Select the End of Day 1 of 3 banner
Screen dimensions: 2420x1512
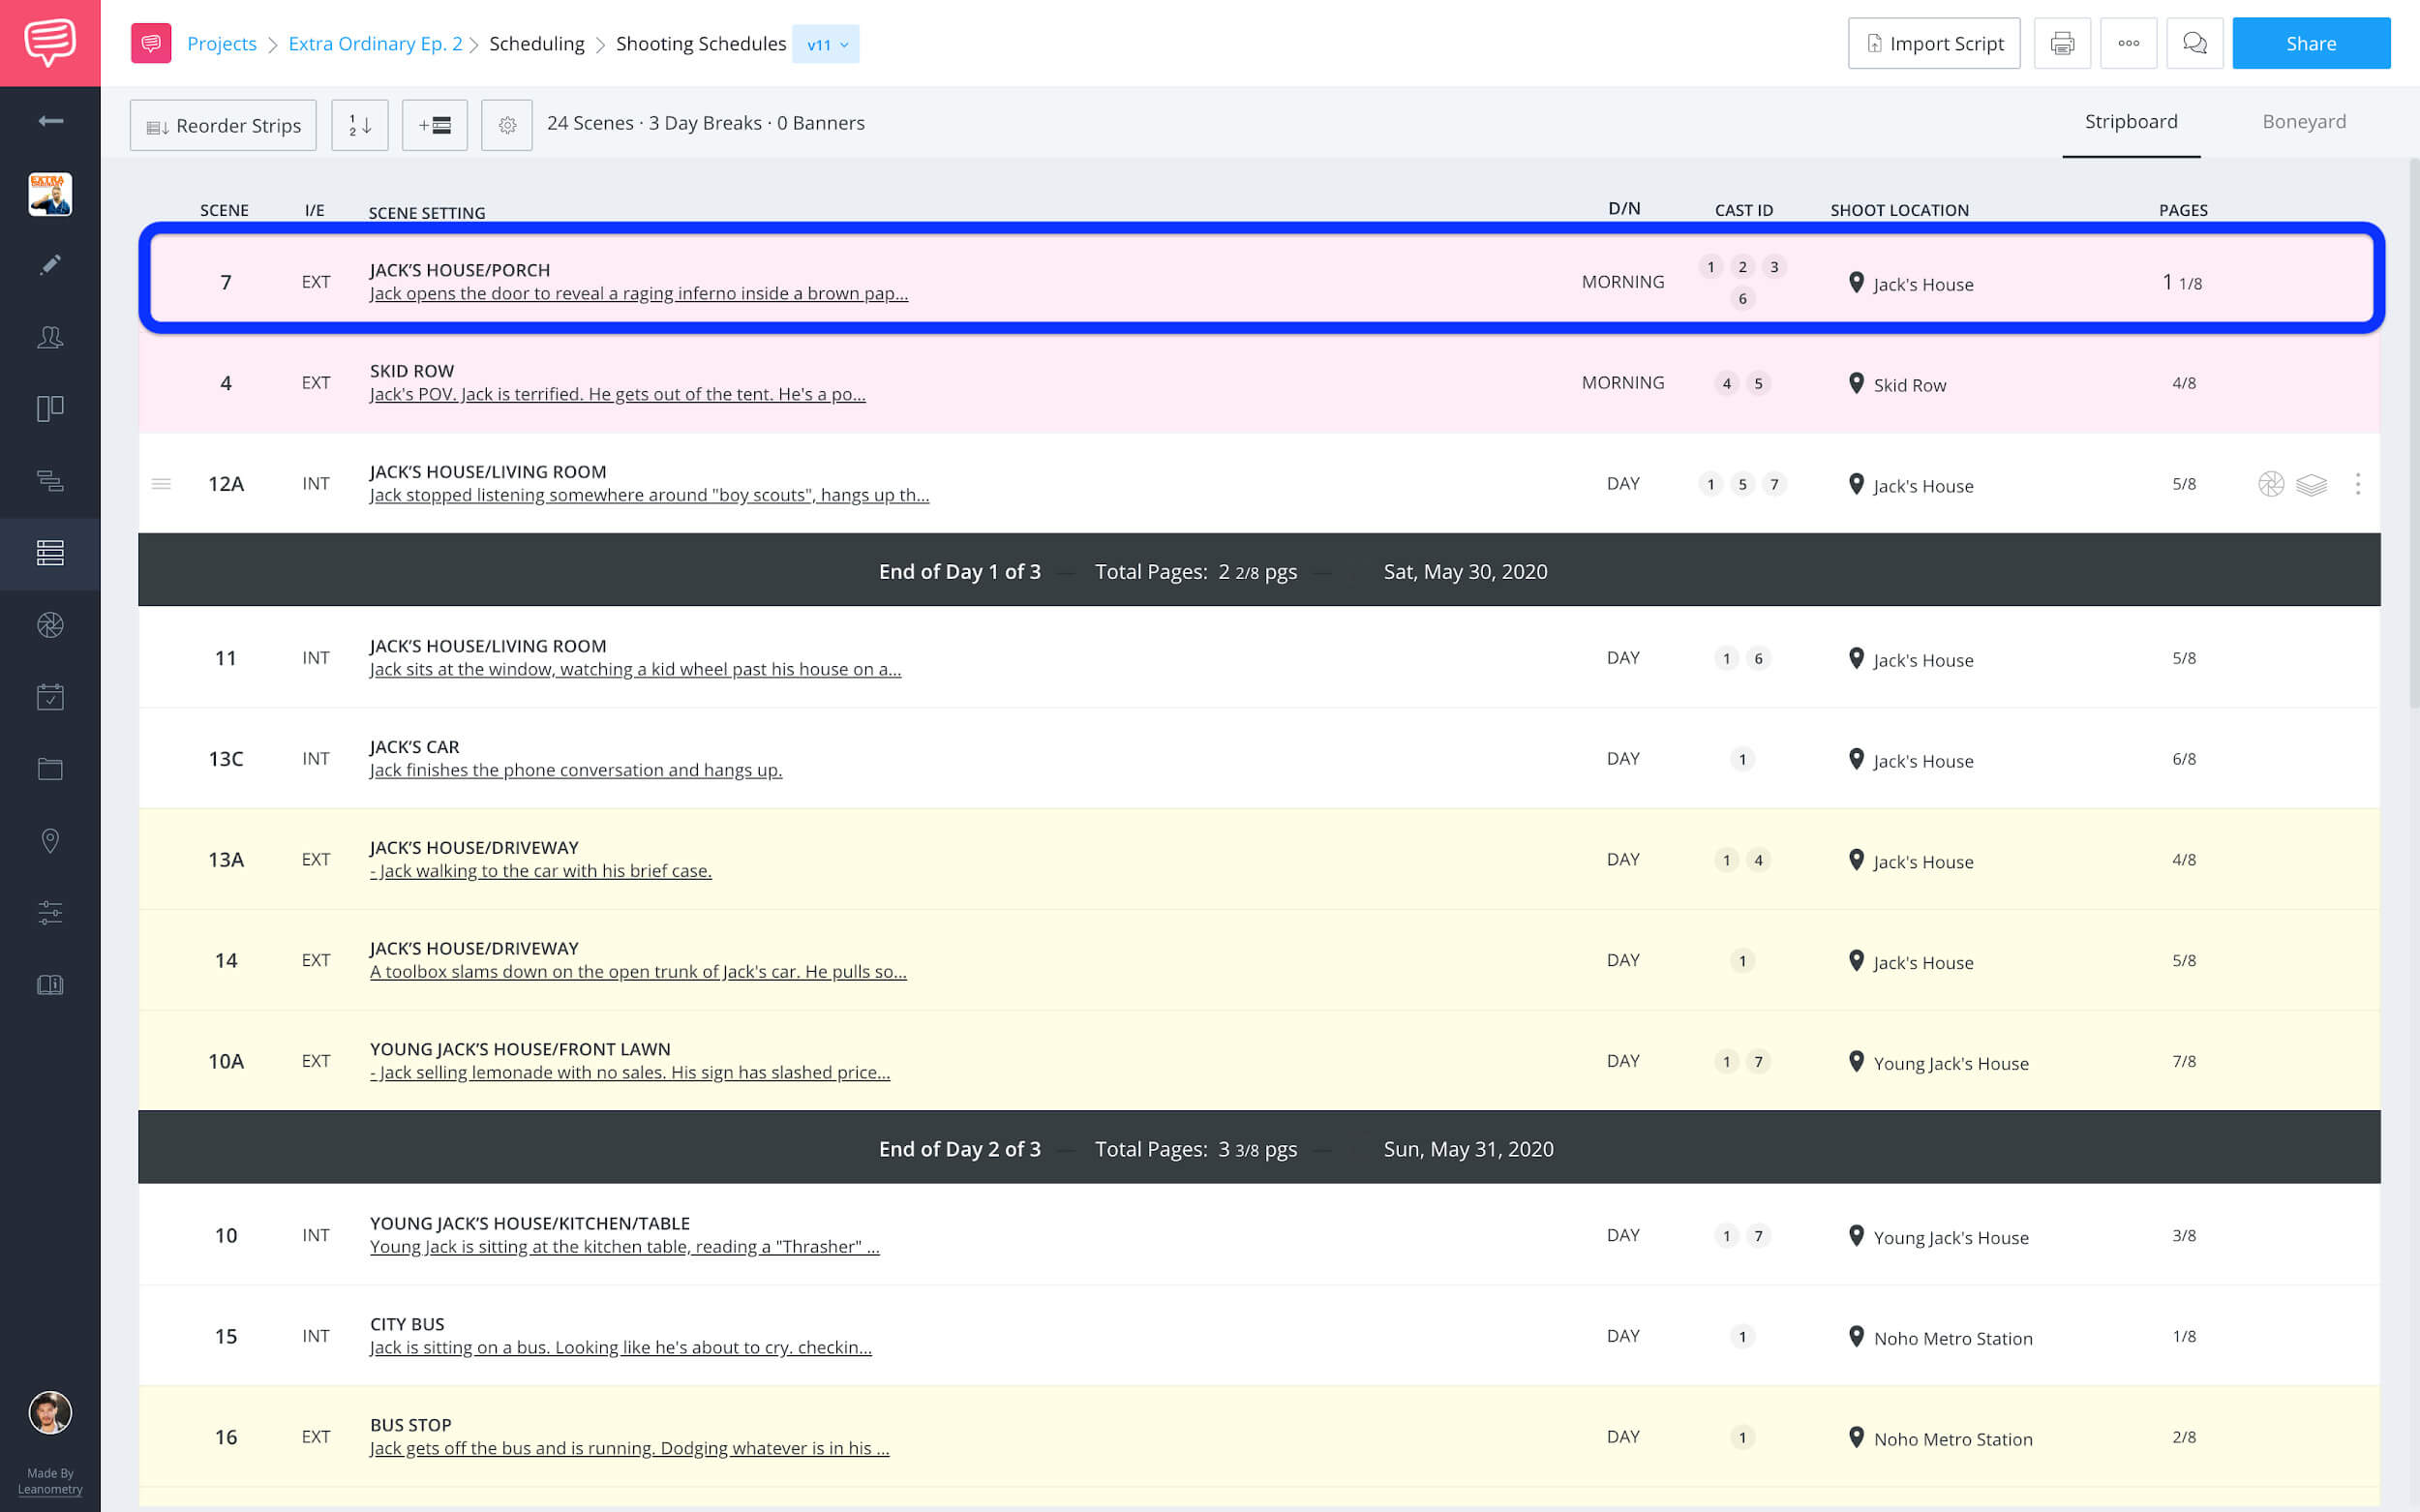point(1259,570)
